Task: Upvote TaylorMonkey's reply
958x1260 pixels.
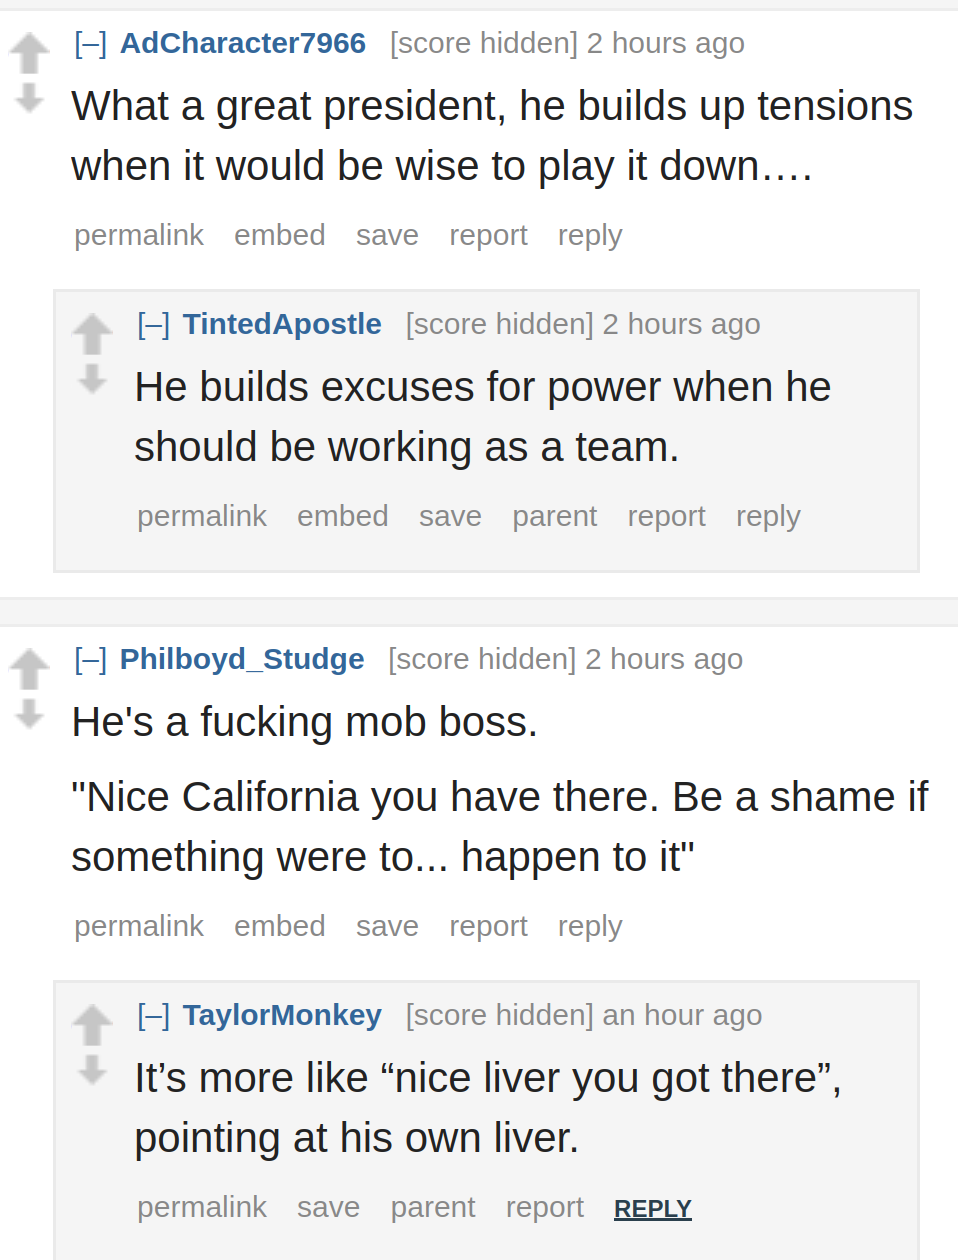Action: coord(93,1025)
